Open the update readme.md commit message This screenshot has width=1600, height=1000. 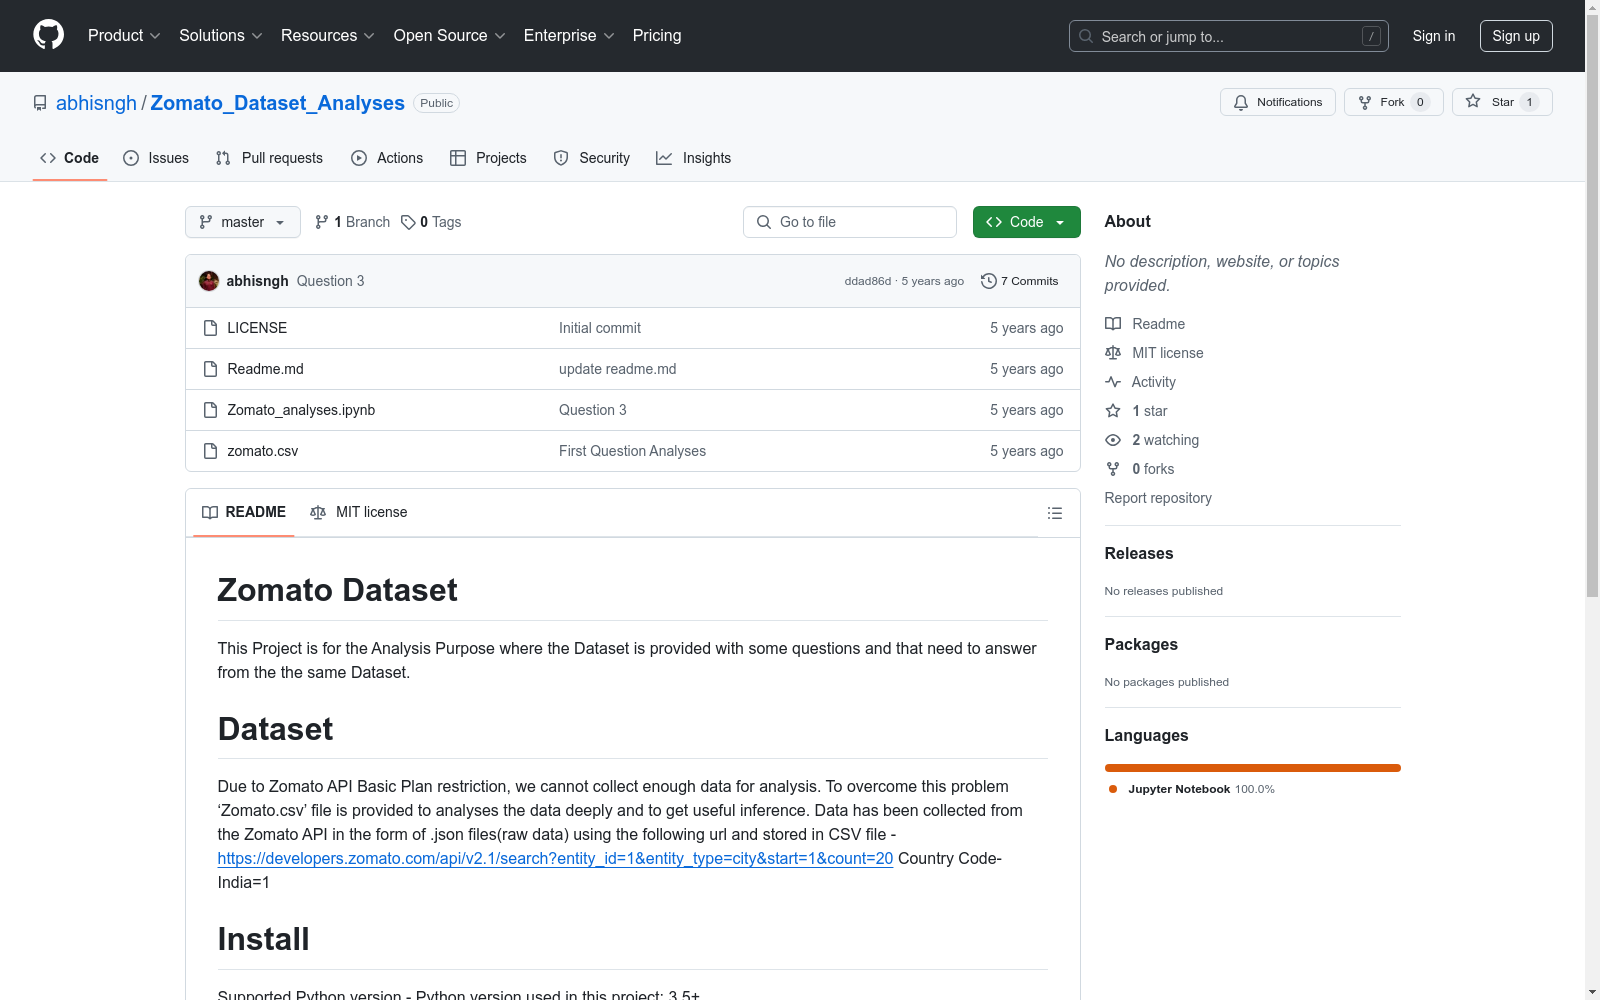coord(618,369)
